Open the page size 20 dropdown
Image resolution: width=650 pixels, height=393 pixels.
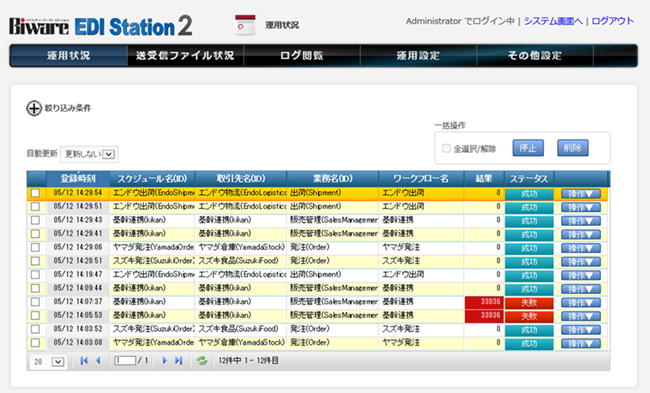tap(48, 361)
